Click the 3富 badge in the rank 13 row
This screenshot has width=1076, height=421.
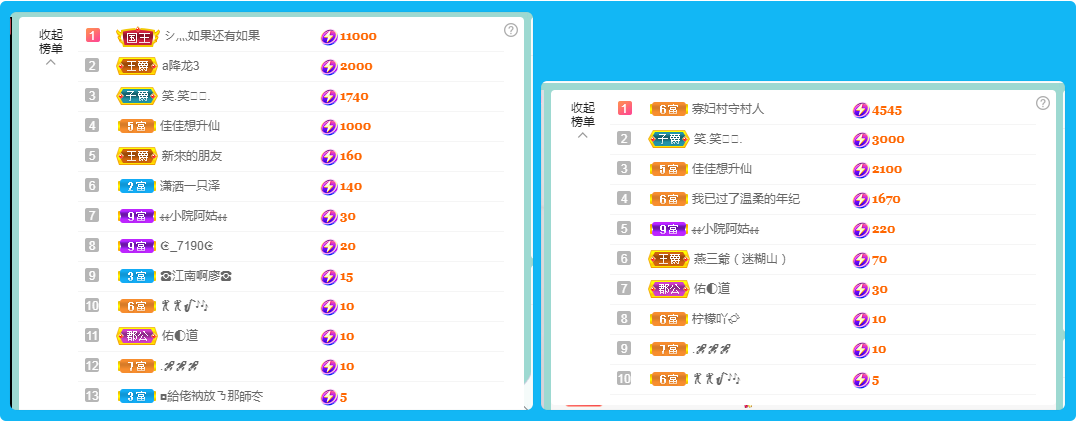tap(137, 396)
